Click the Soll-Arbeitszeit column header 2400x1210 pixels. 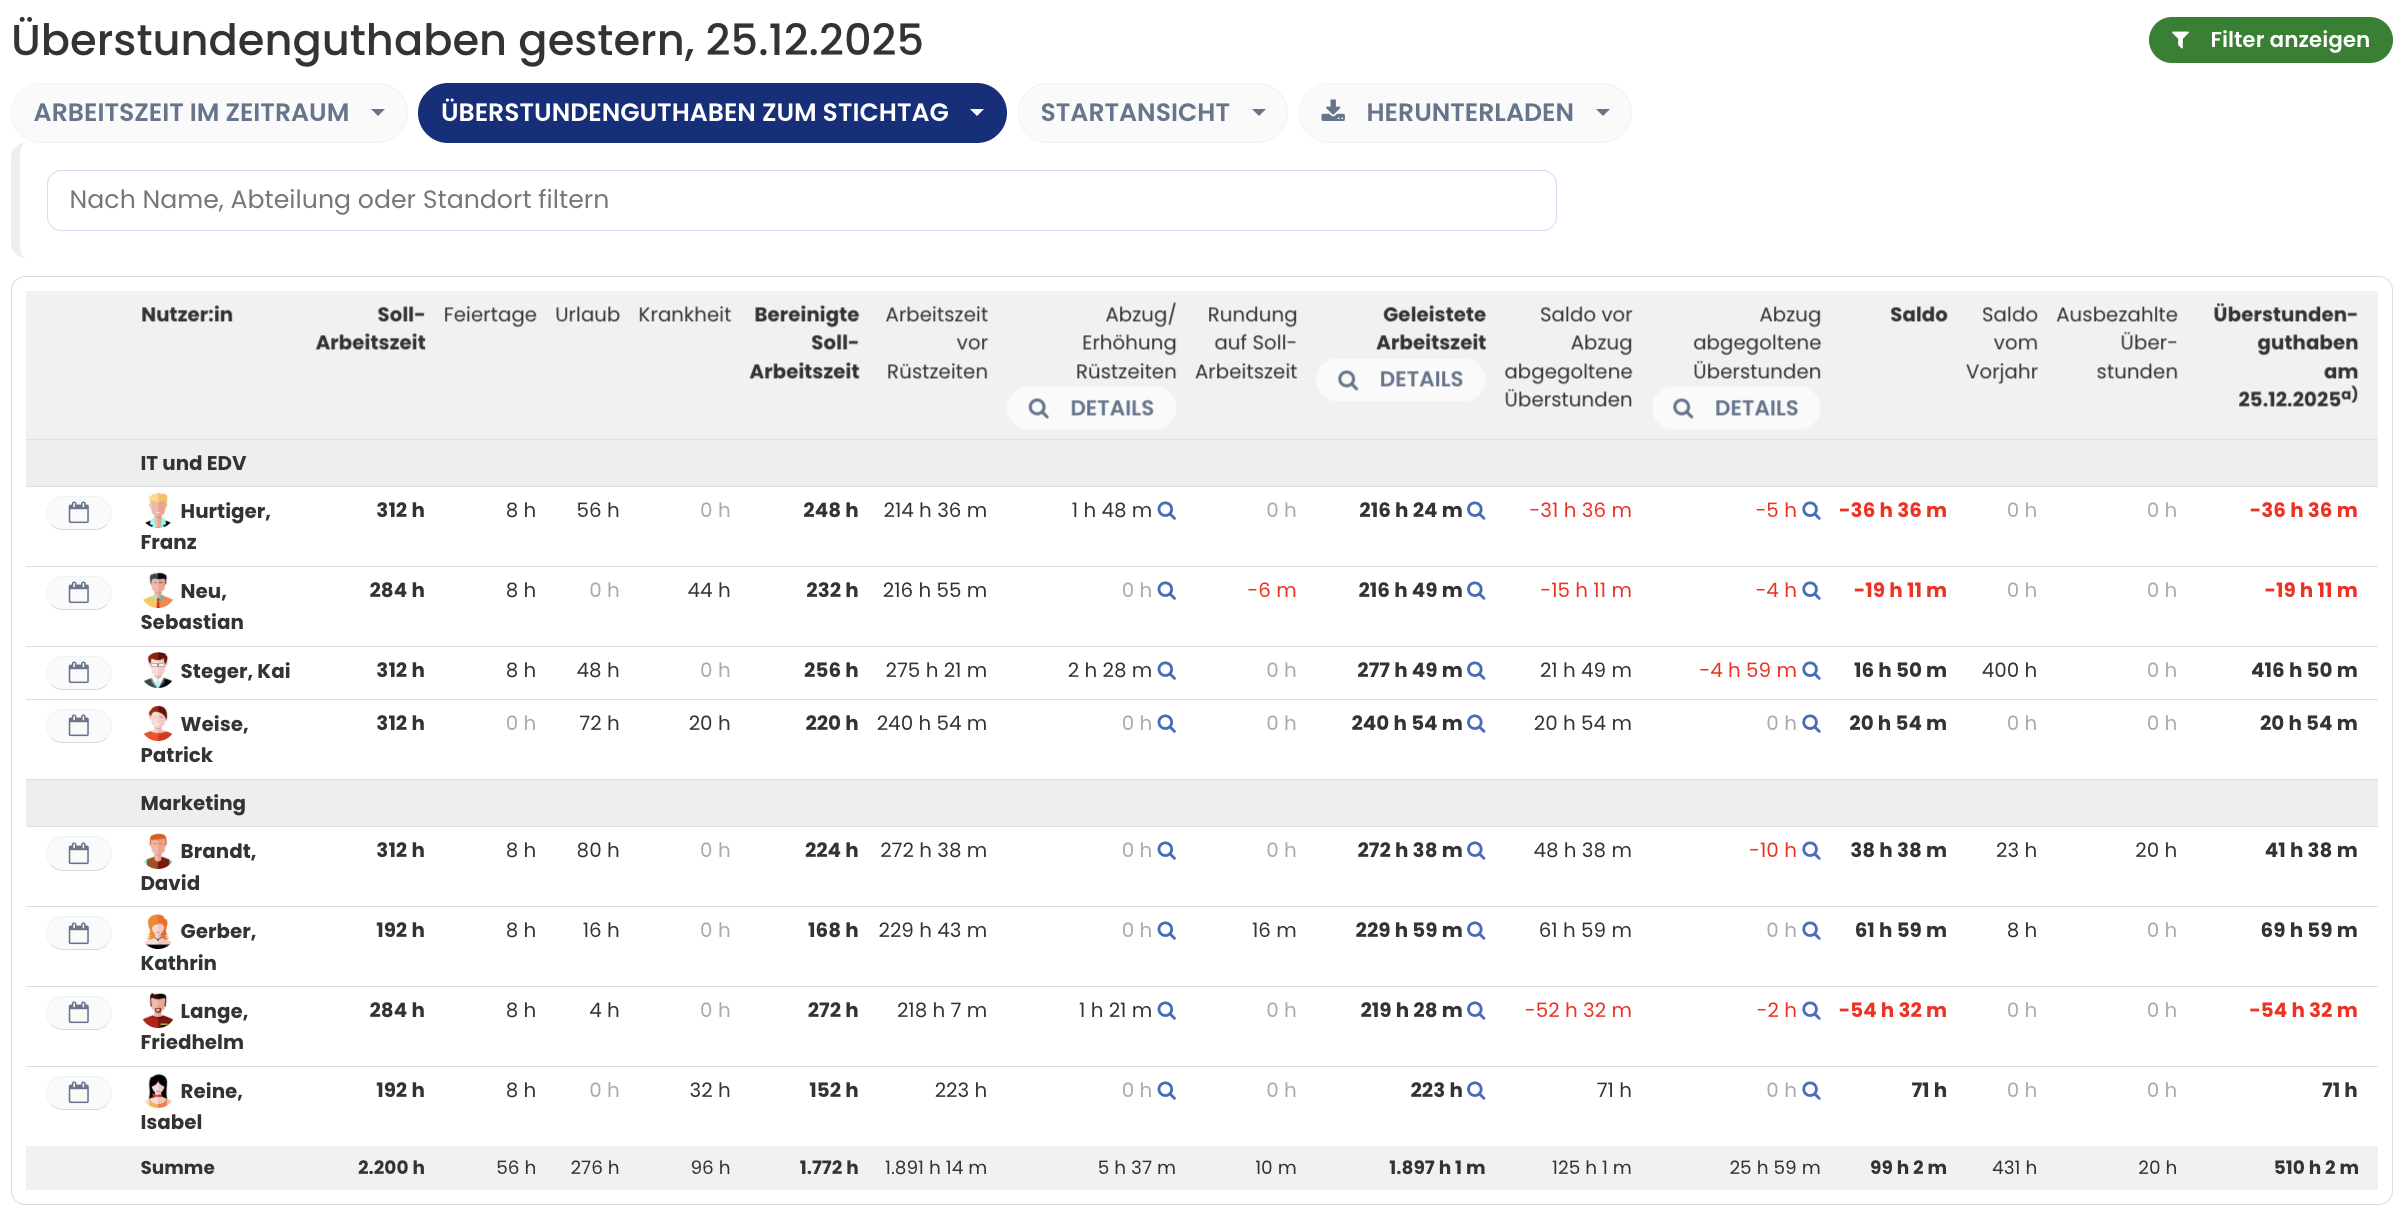coord(371,328)
